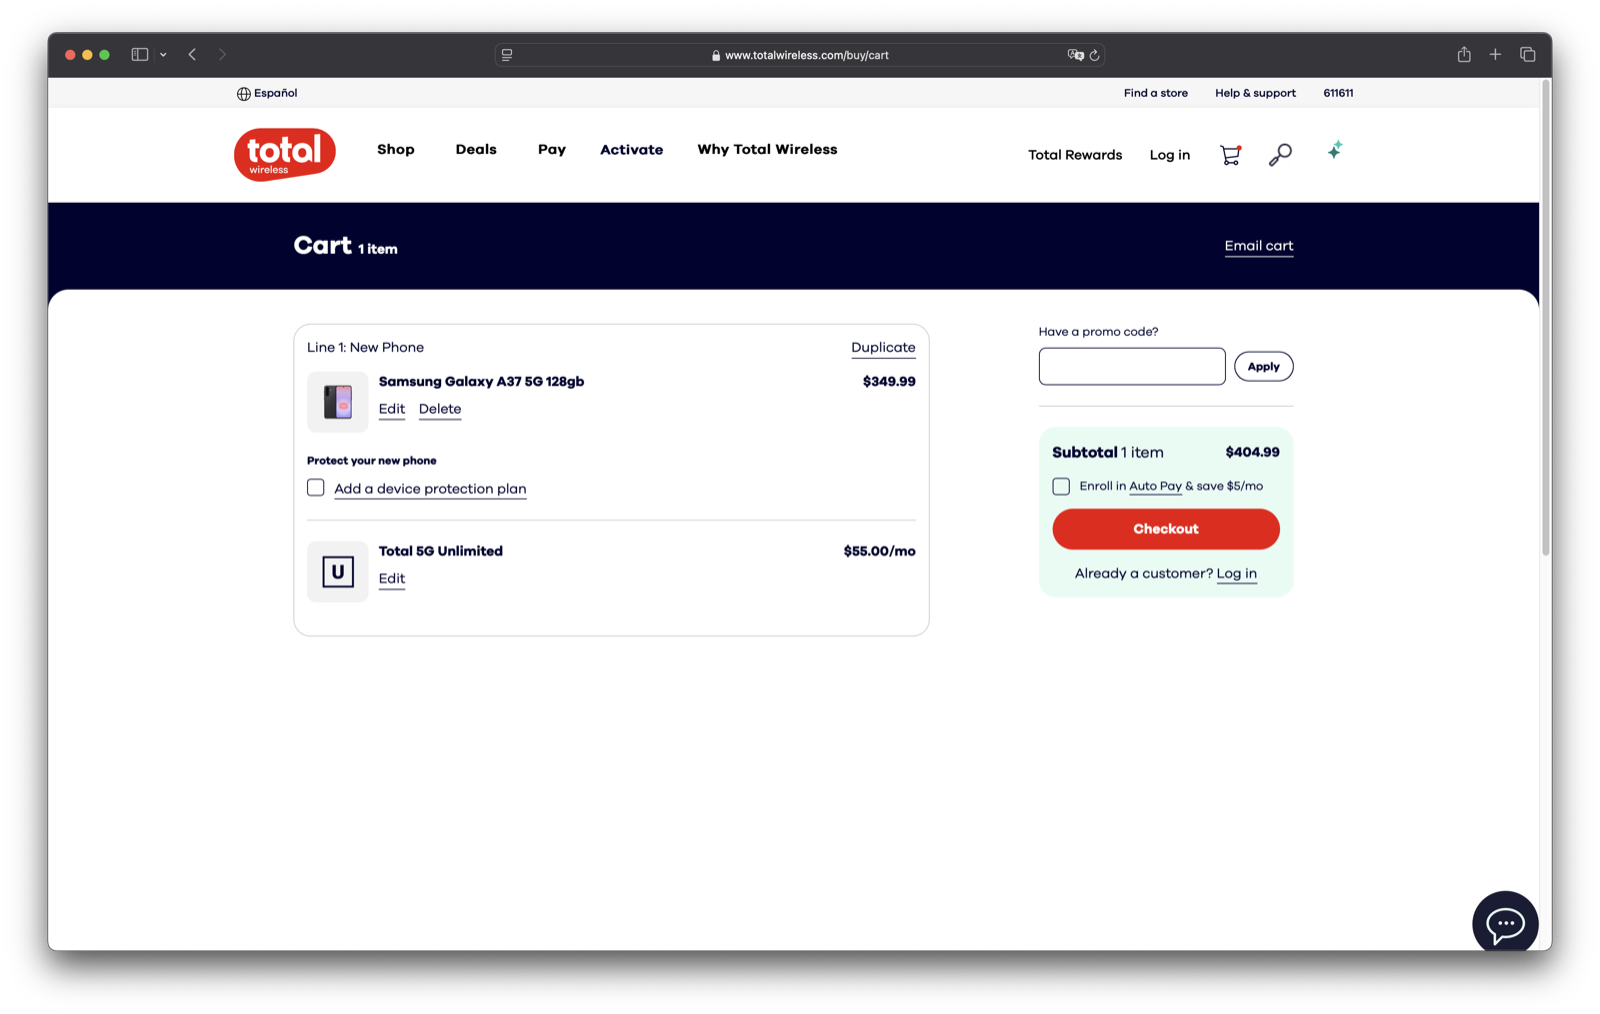Screen dimensions: 1600x1014
Task: Check Add a device protection plan box
Action: (316, 488)
